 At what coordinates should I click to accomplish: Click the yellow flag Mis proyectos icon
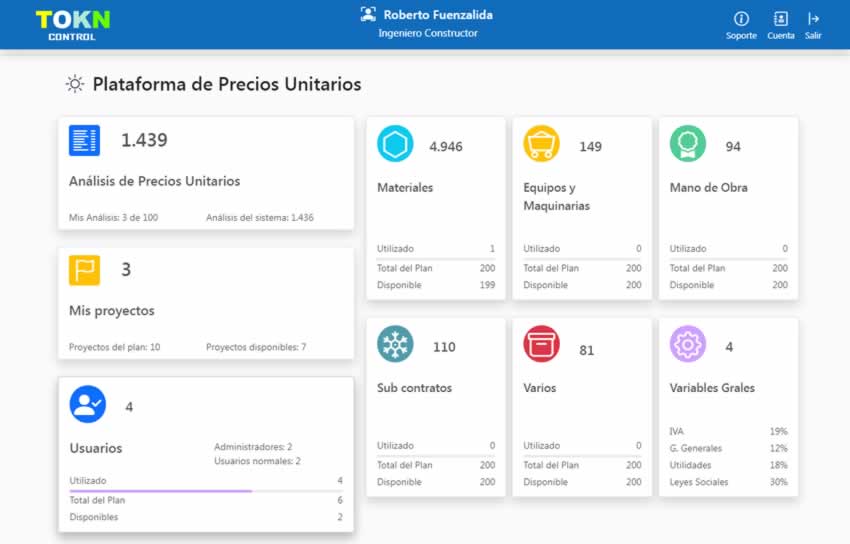click(x=84, y=270)
